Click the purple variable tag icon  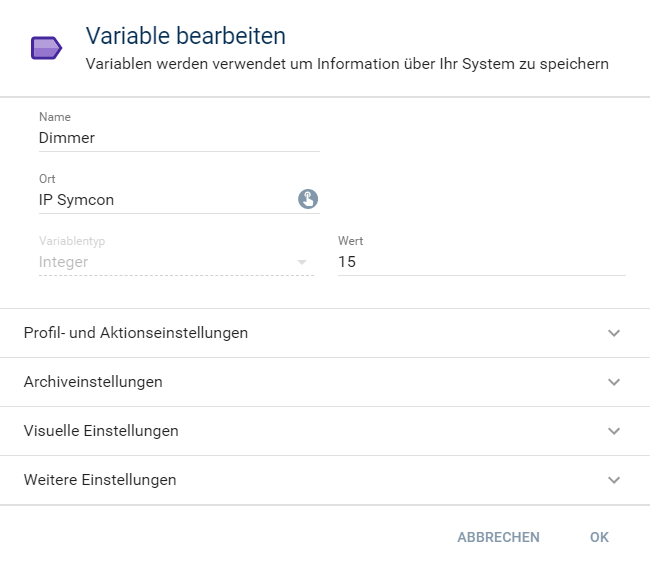pos(46,48)
